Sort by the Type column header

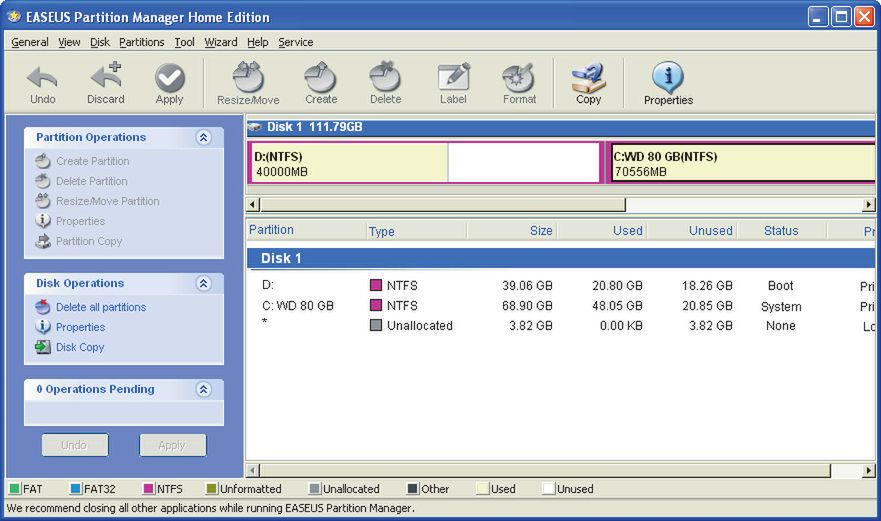(416, 230)
